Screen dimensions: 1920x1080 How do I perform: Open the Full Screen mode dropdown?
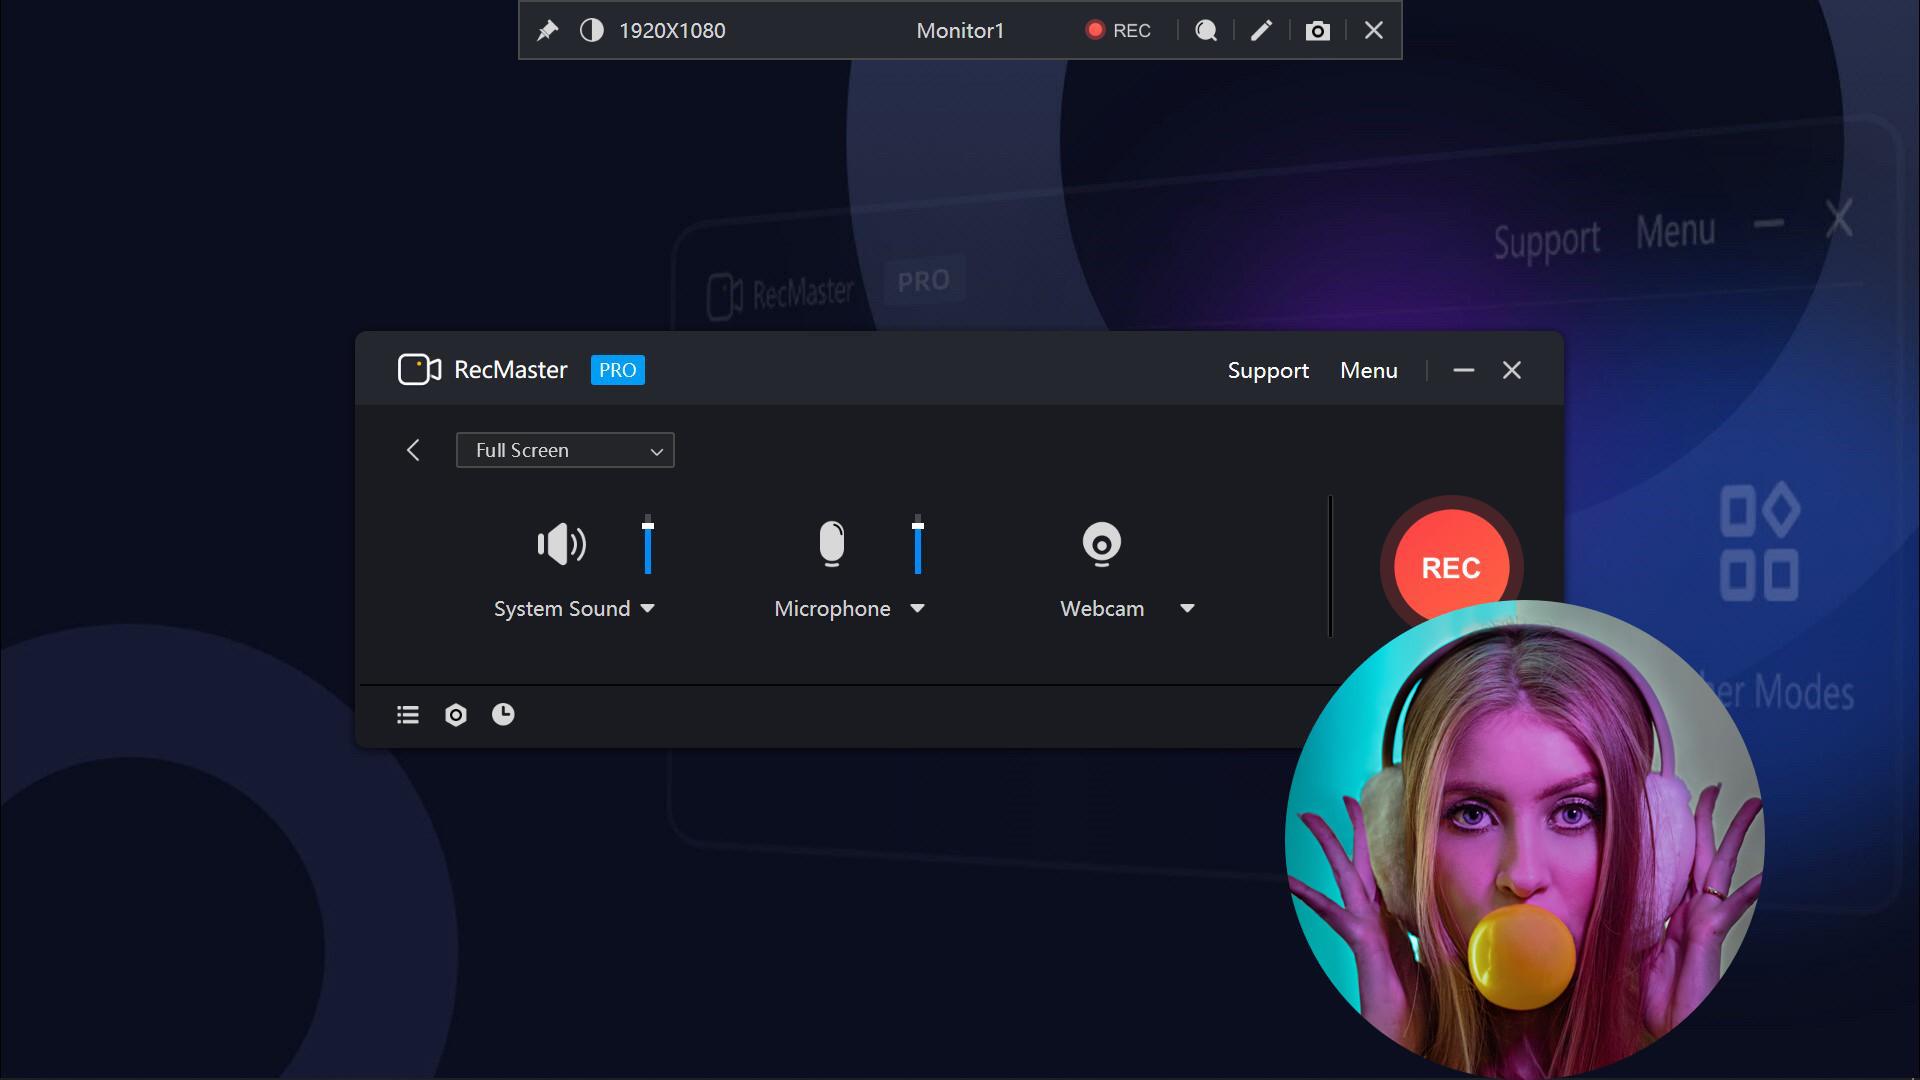[x=565, y=450]
